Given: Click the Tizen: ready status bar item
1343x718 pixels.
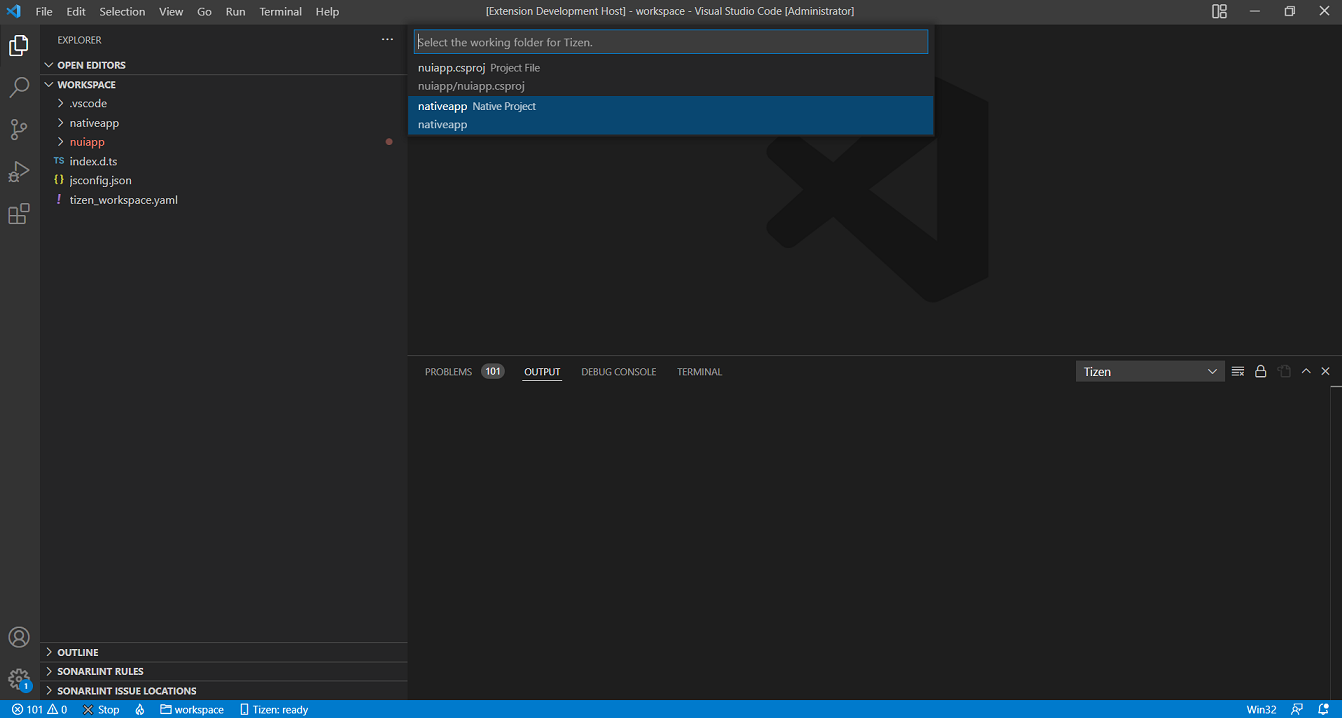Looking at the screenshot, I should pos(273,709).
